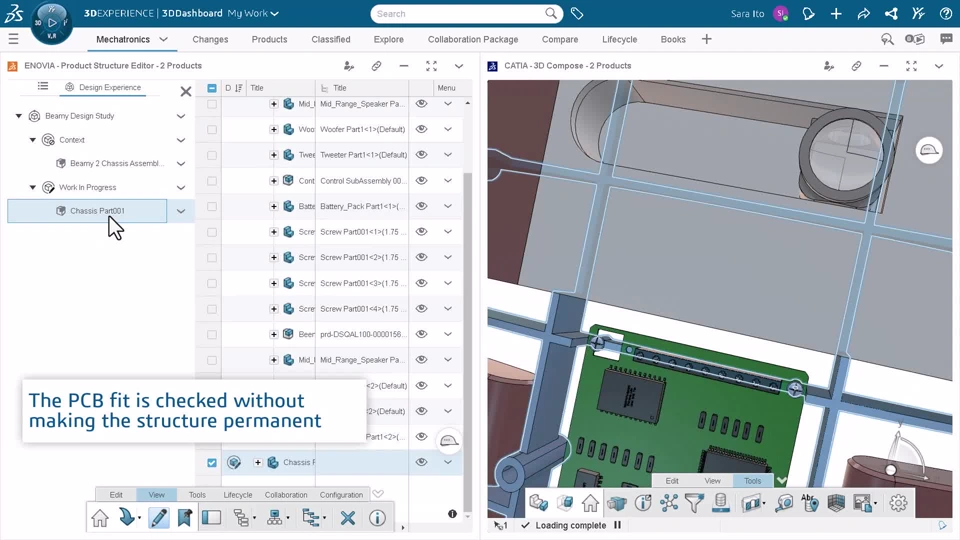Click the database icon in CATIA toolbar

pos(721,503)
